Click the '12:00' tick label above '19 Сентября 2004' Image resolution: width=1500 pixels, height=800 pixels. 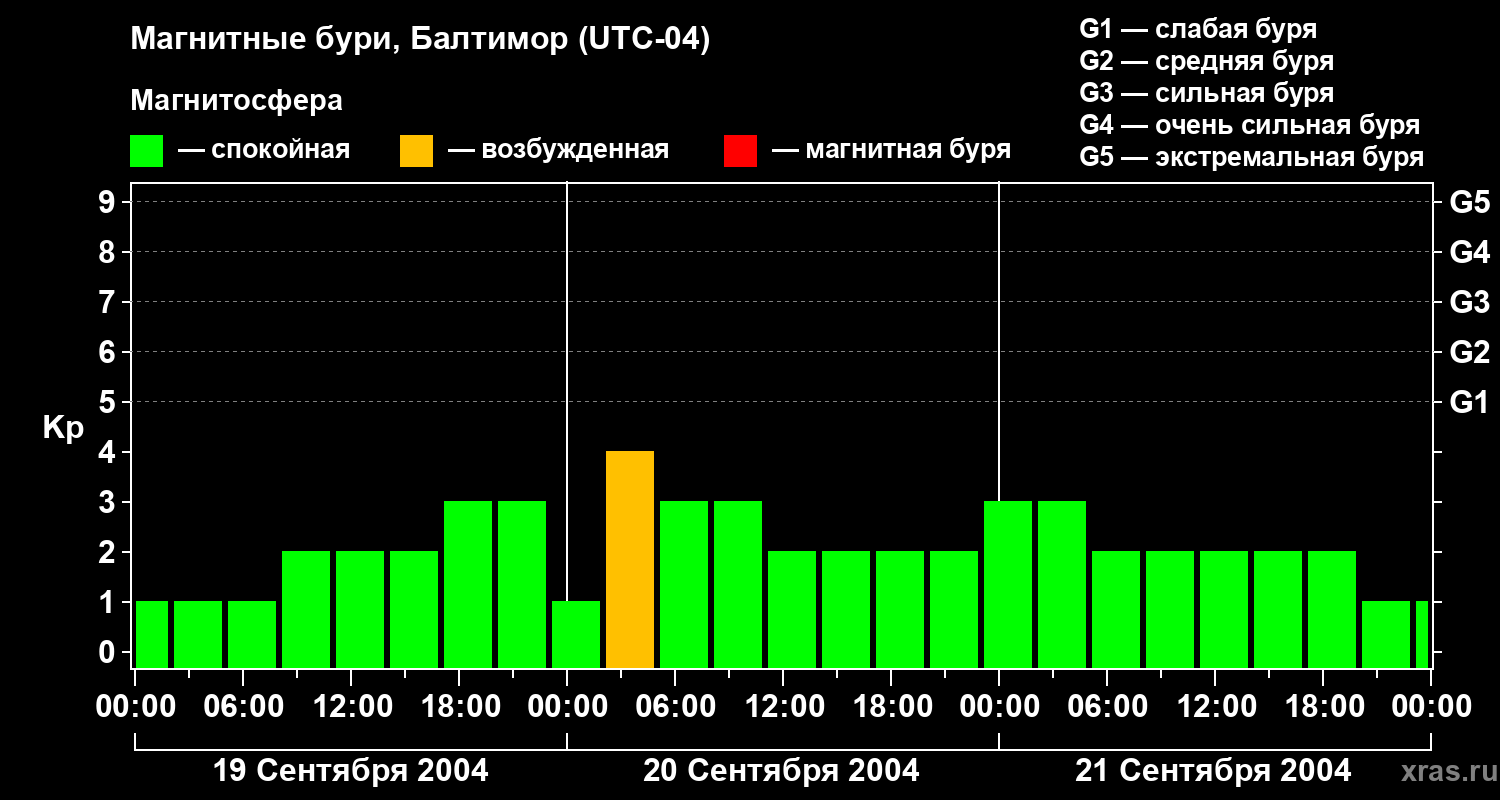[x=351, y=707]
